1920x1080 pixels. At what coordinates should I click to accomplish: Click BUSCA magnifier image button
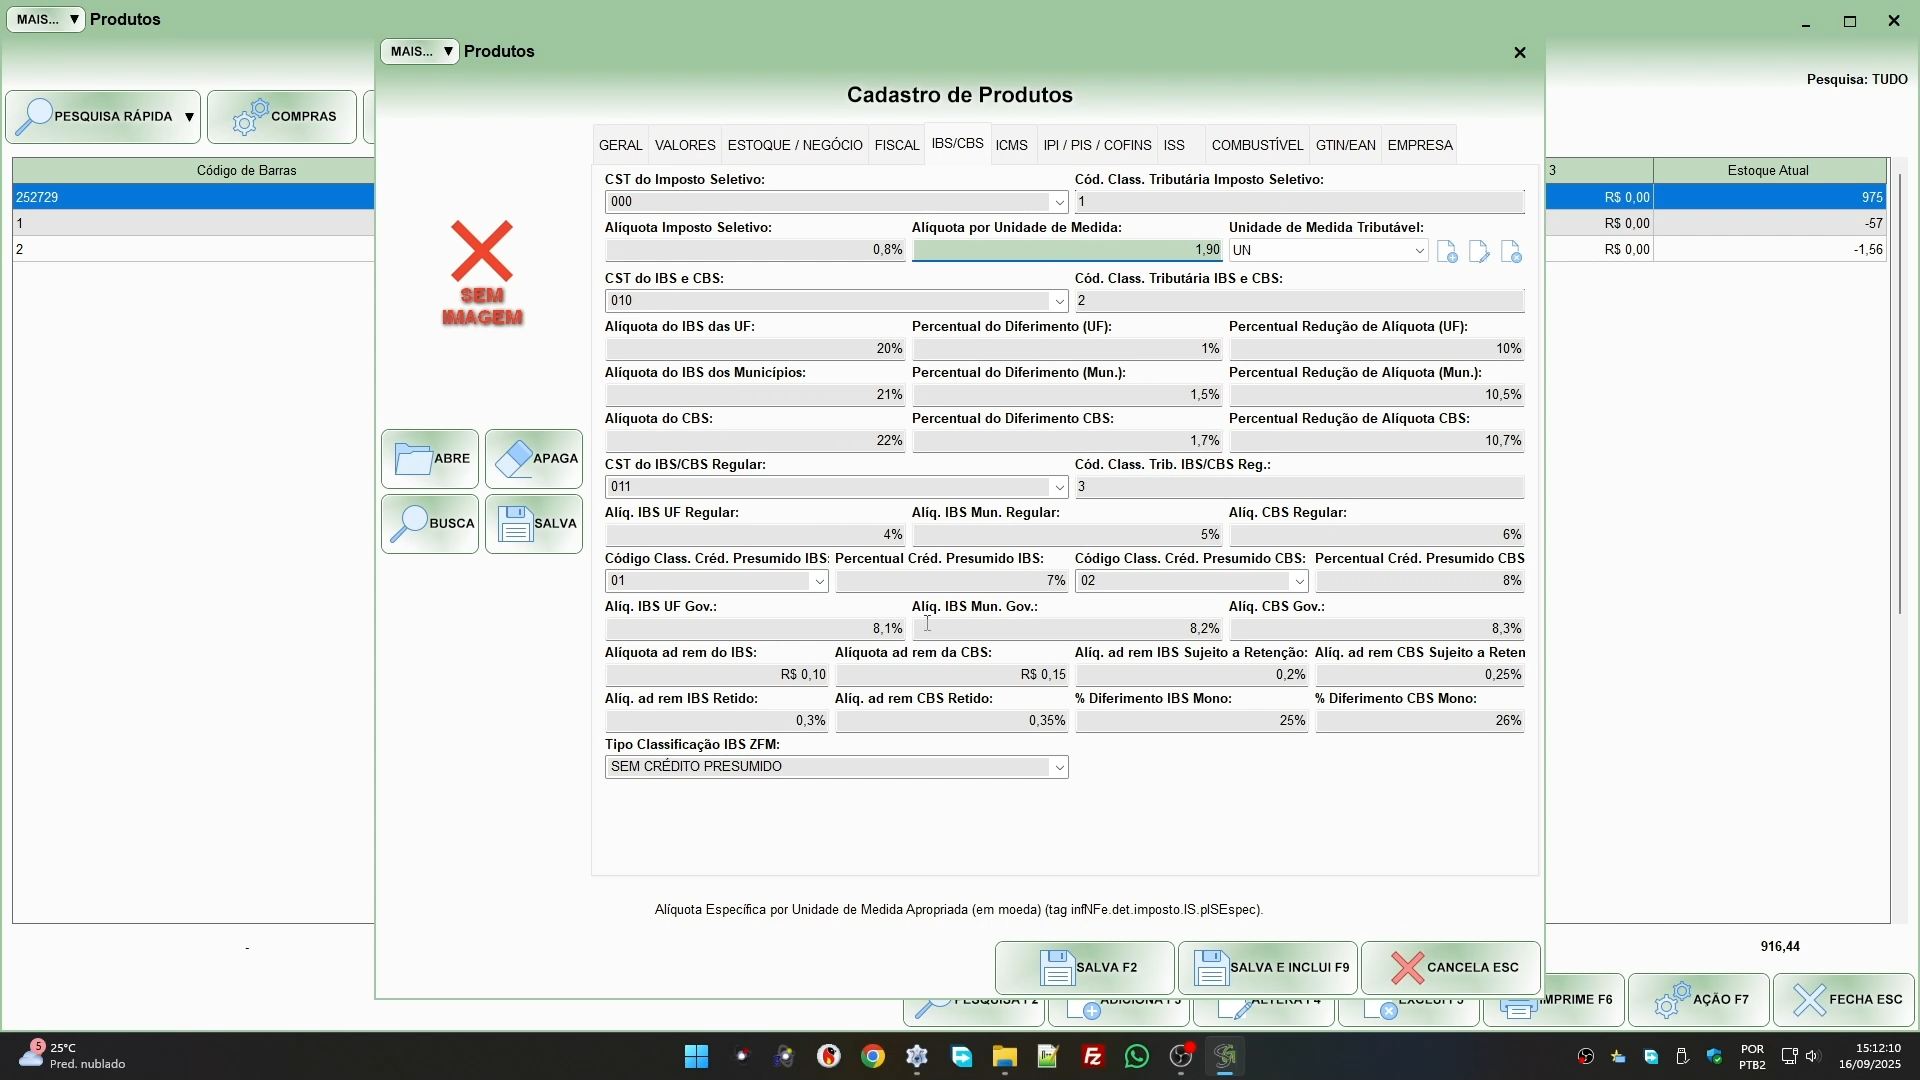tap(430, 524)
